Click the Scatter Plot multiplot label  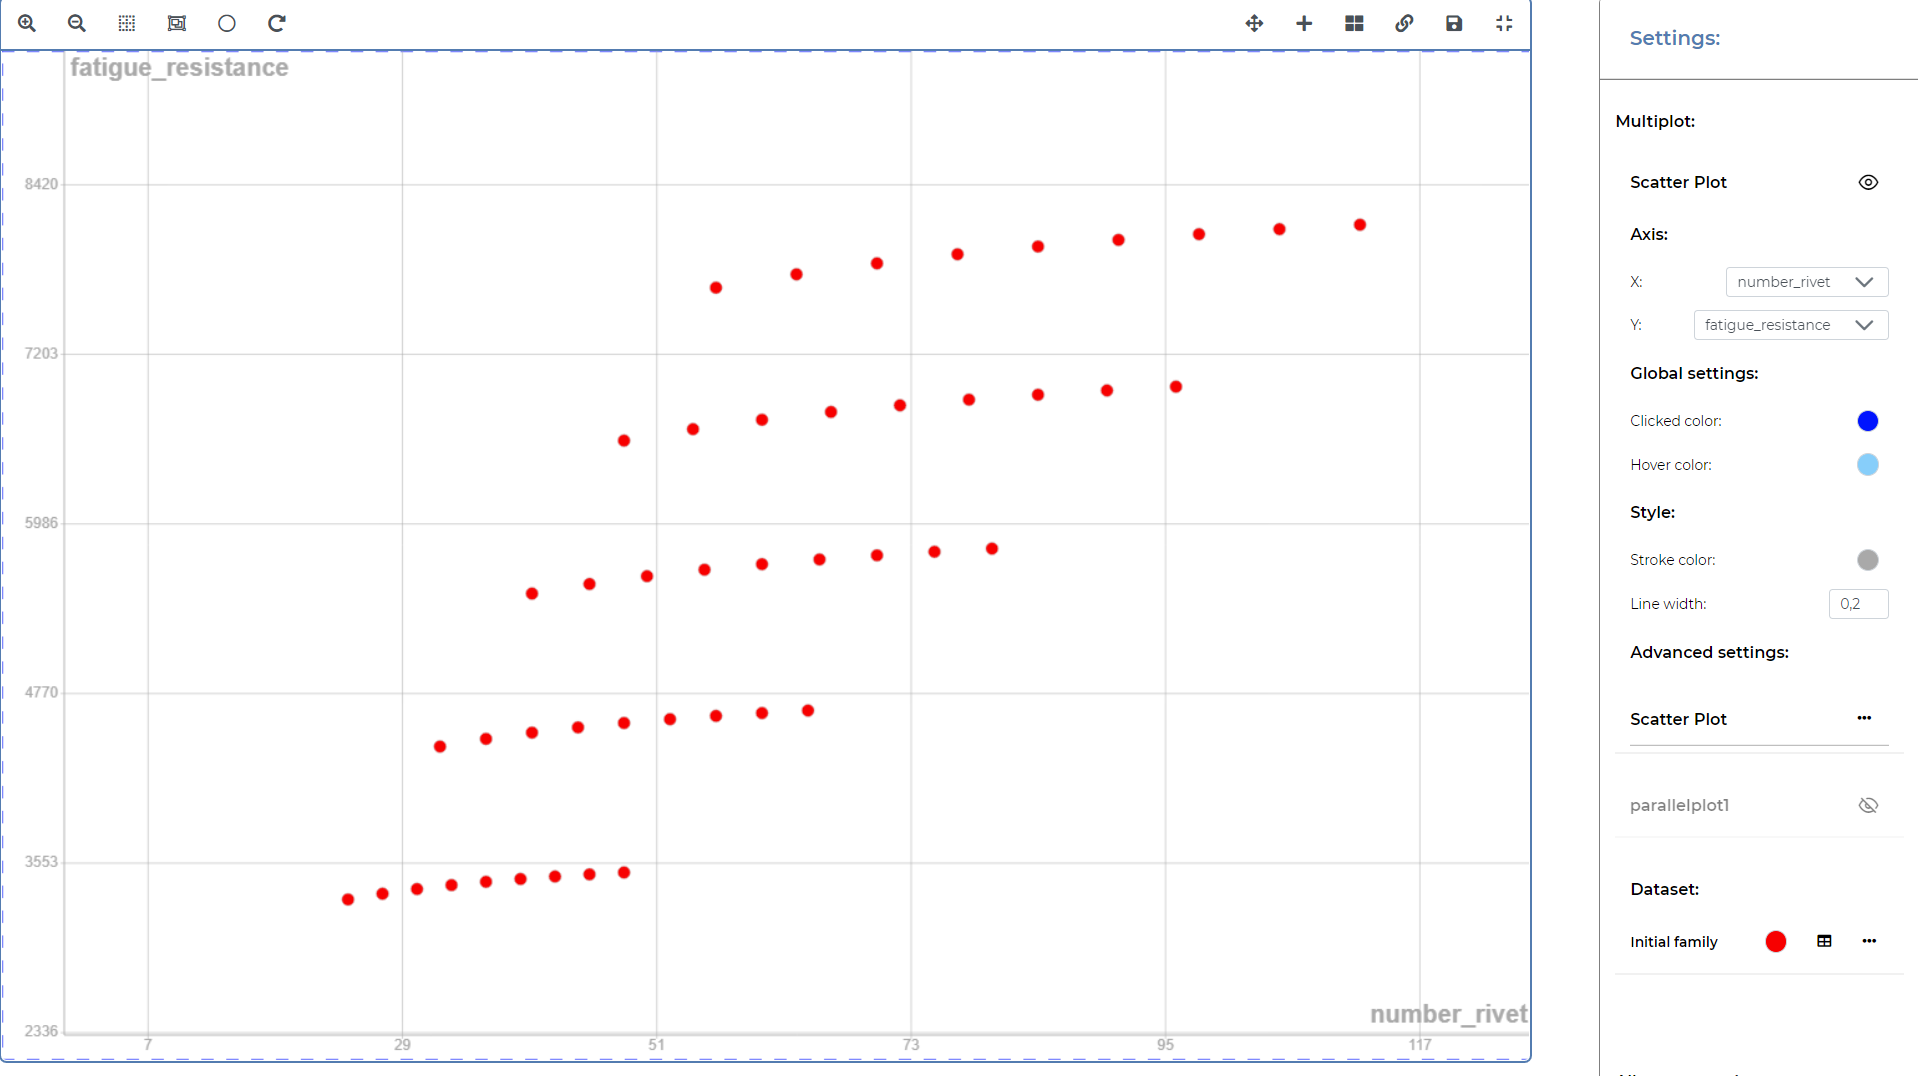pos(1678,182)
